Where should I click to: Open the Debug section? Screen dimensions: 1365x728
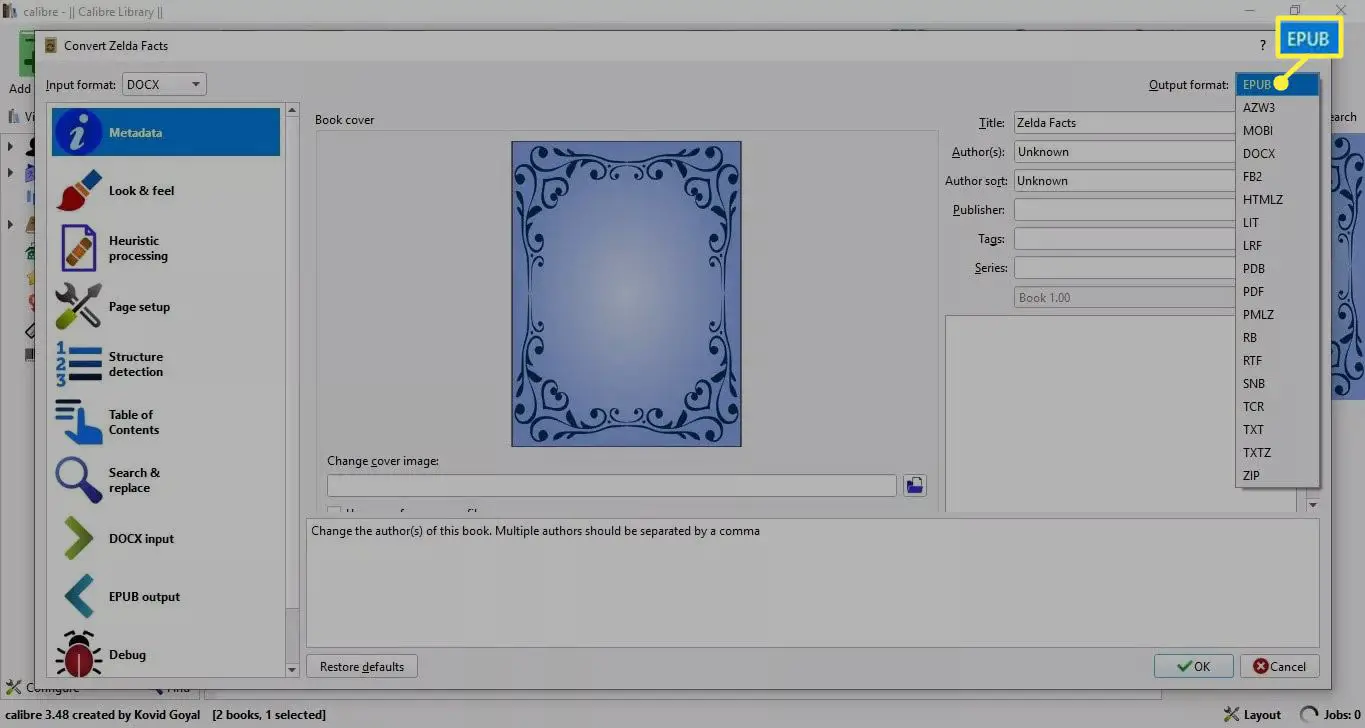(166, 654)
